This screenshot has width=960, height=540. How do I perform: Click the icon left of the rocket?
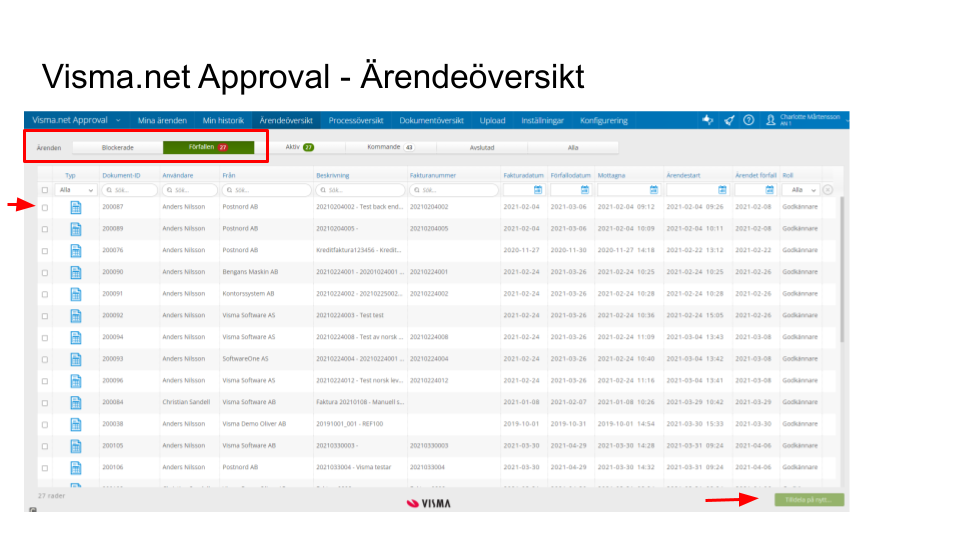pos(708,120)
